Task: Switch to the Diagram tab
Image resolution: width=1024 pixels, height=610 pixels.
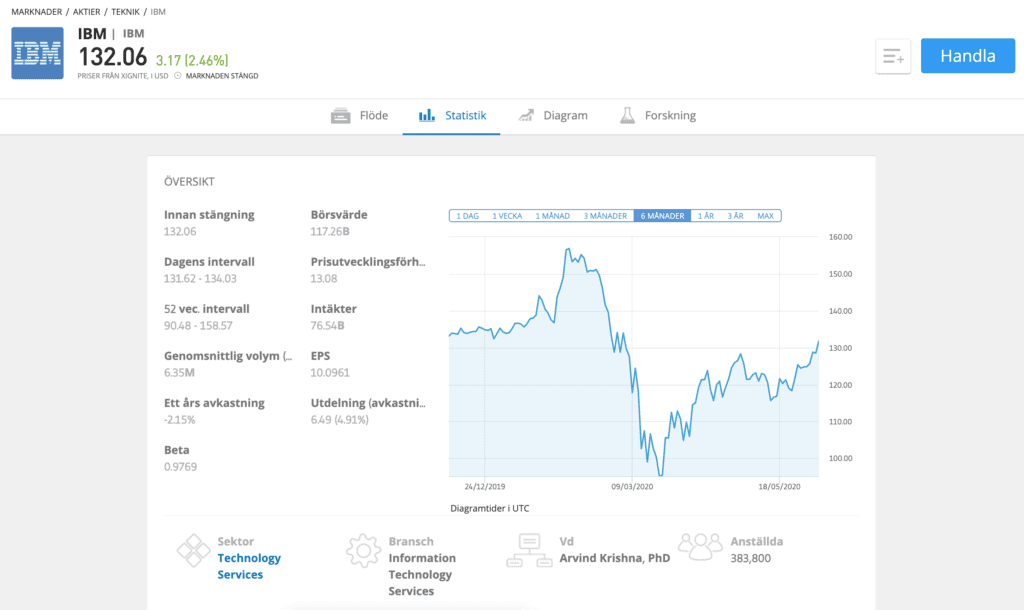Action: tap(552, 116)
